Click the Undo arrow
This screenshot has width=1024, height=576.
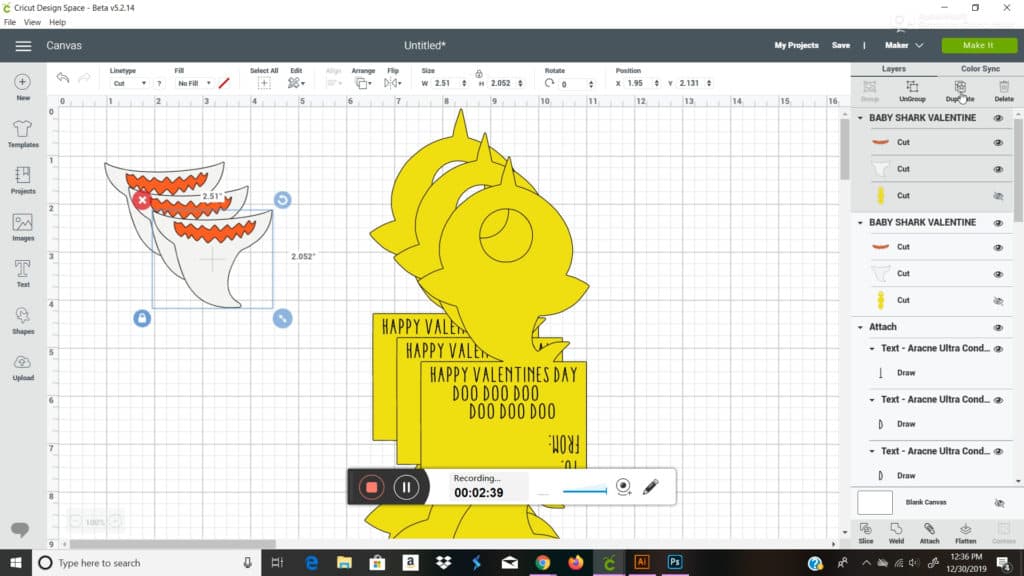pyautogui.click(x=63, y=78)
